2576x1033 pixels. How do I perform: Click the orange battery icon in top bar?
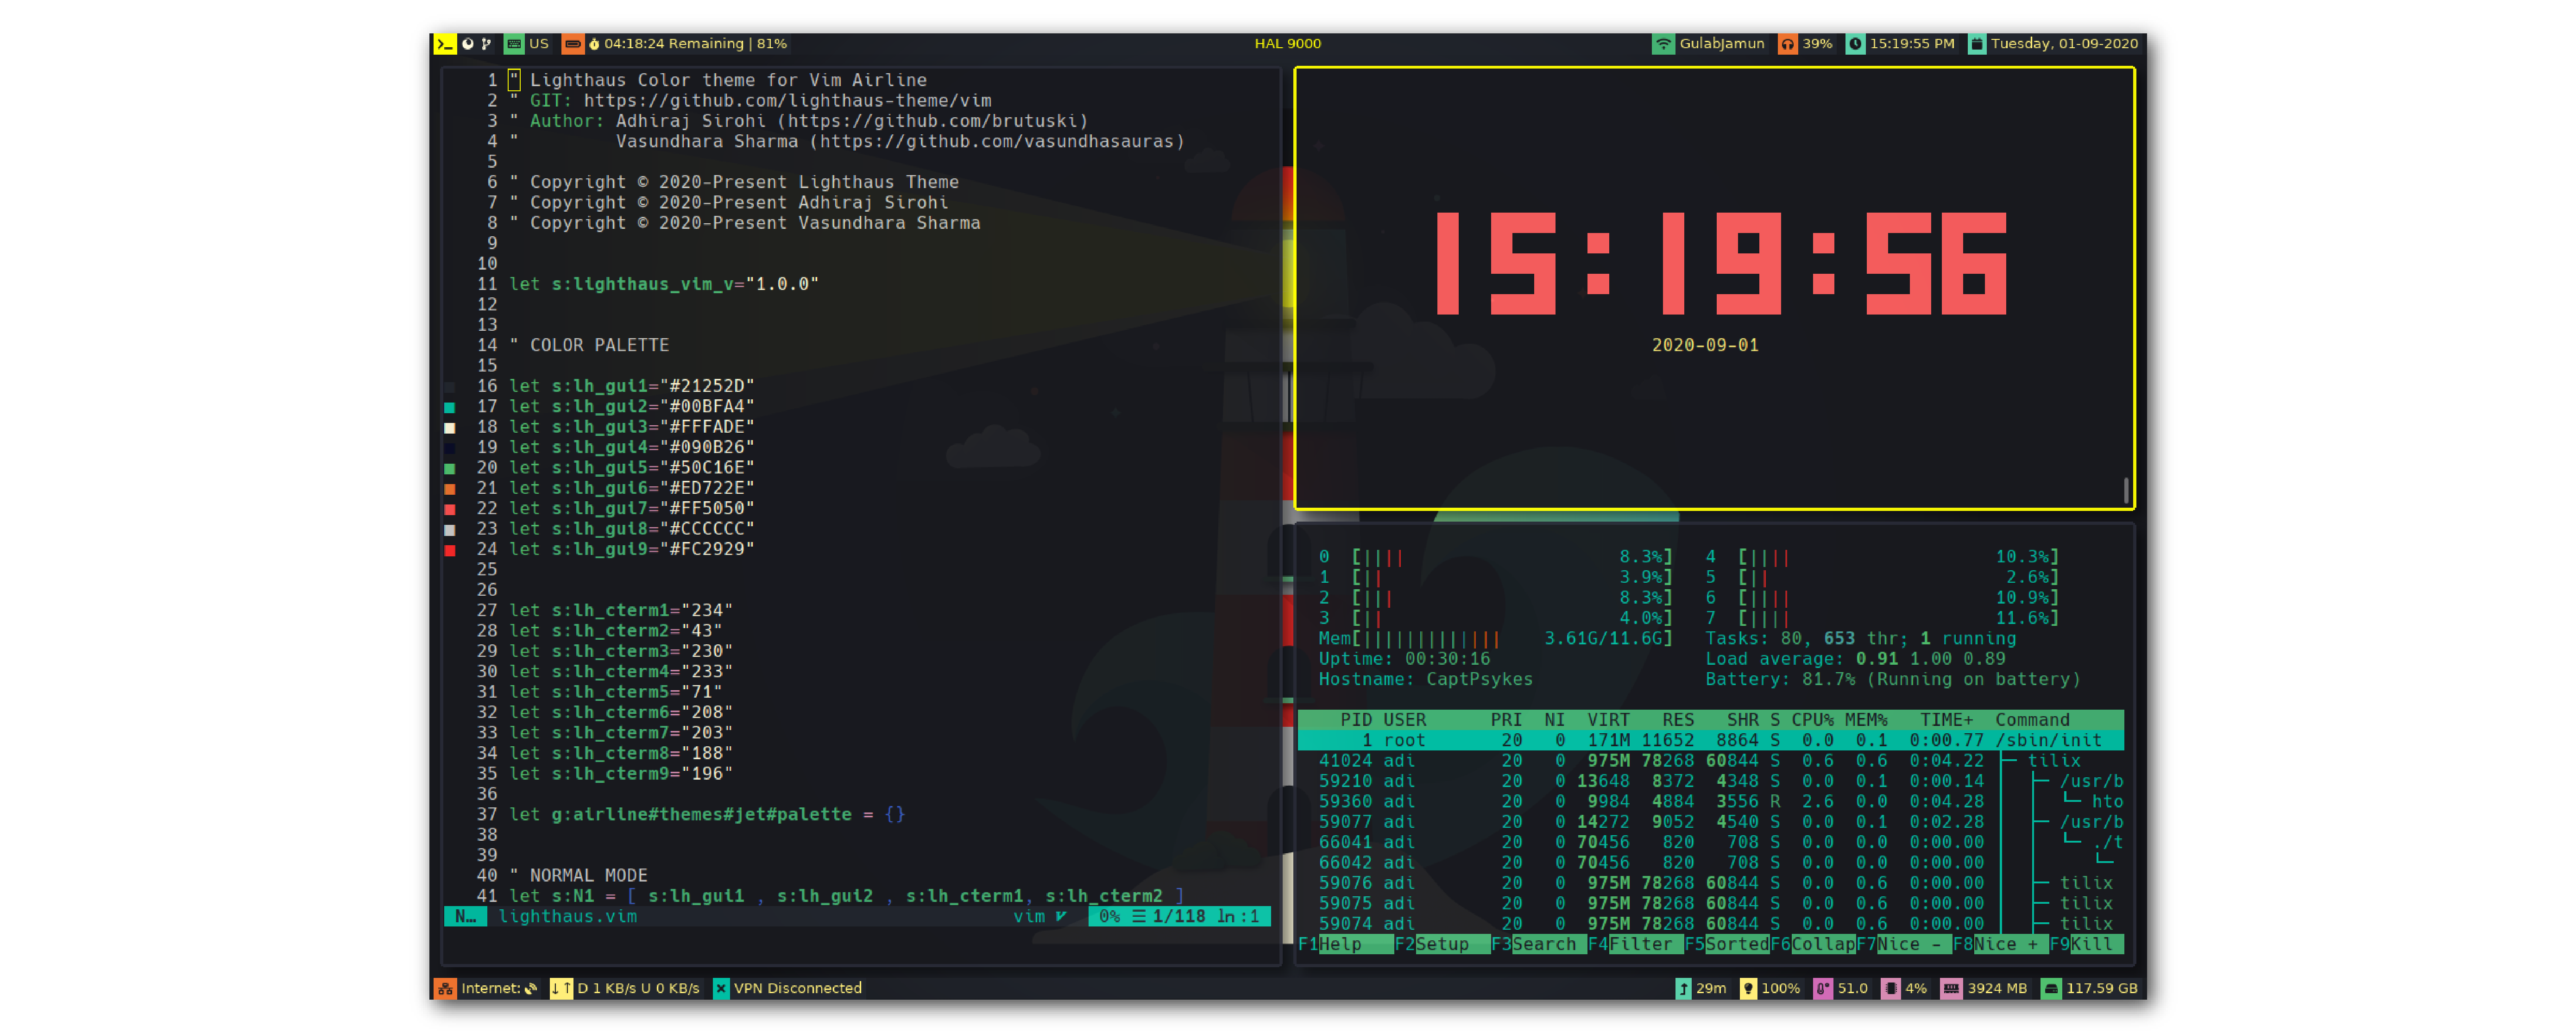point(572,44)
